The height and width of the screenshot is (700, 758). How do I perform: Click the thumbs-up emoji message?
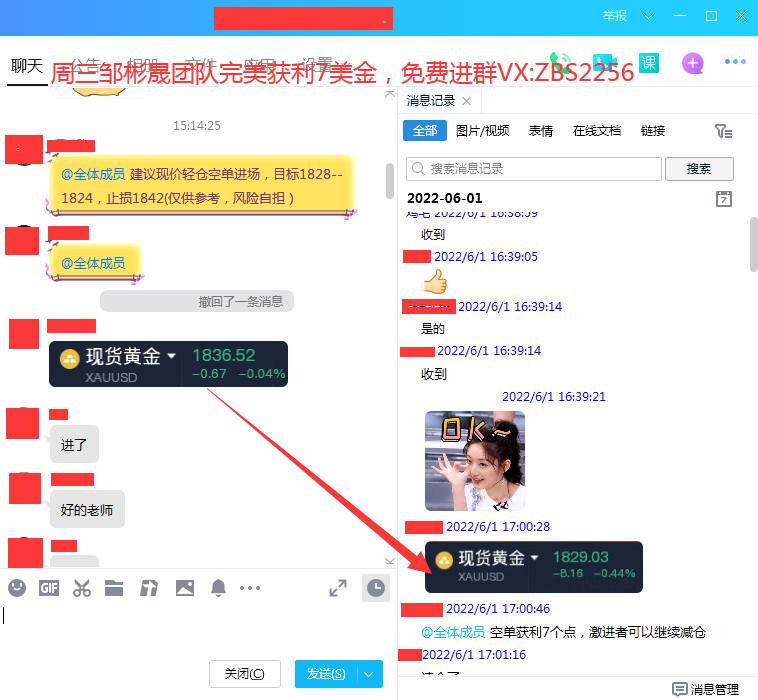pos(435,282)
